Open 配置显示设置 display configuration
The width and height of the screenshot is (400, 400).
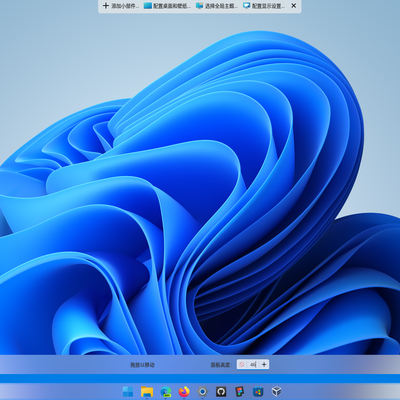264,6
